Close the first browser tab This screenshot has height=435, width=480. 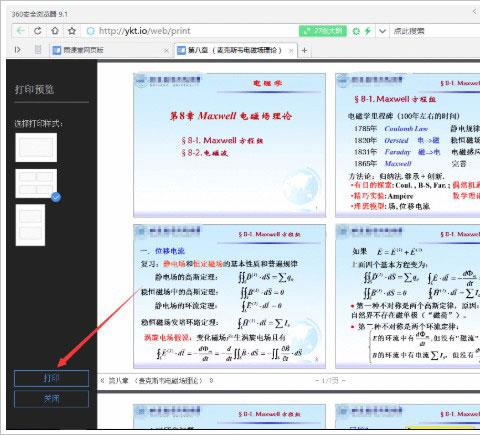[166, 51]
